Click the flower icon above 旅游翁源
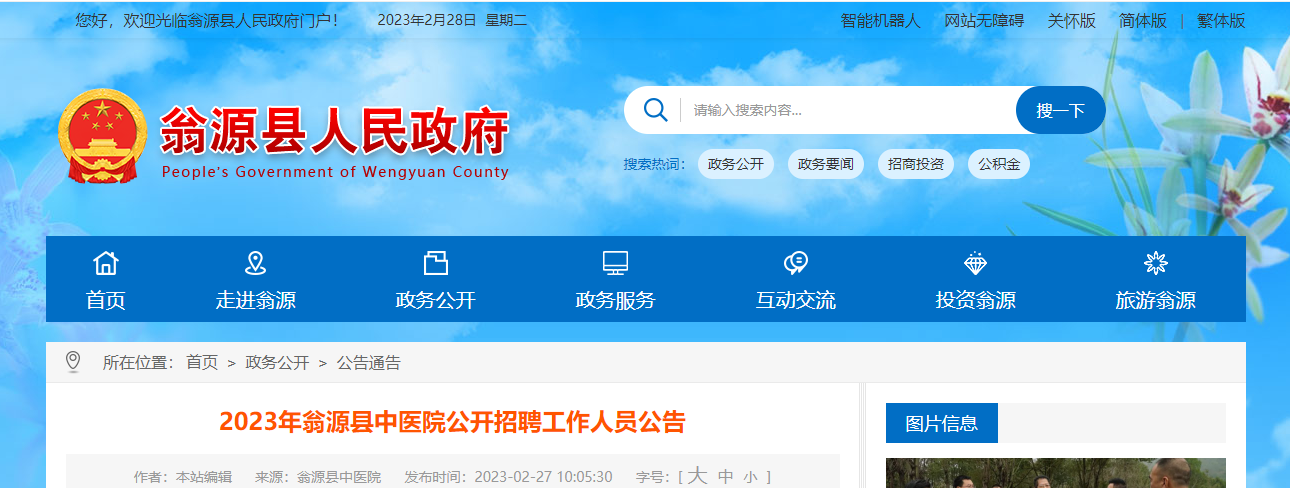This screenshot has width=1290, height=488. click(x=1156, y=263)
